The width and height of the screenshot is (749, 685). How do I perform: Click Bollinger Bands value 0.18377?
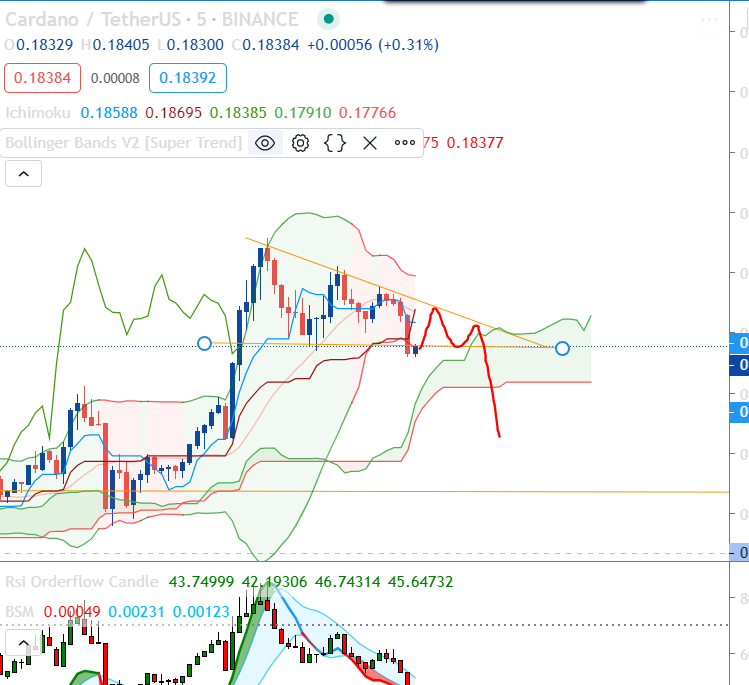click(x=475, y=142)
